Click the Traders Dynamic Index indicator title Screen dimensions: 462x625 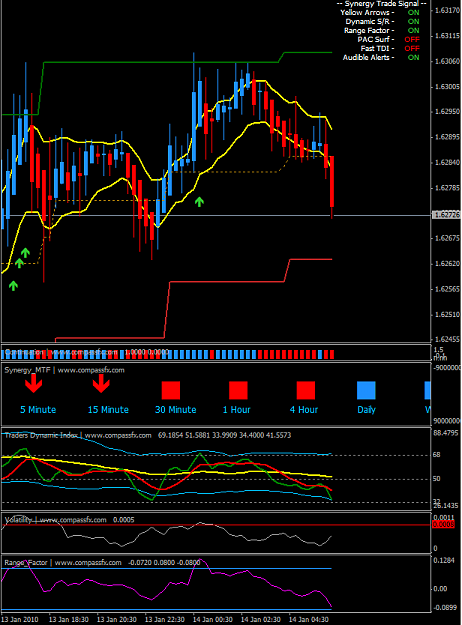[78, 435]
